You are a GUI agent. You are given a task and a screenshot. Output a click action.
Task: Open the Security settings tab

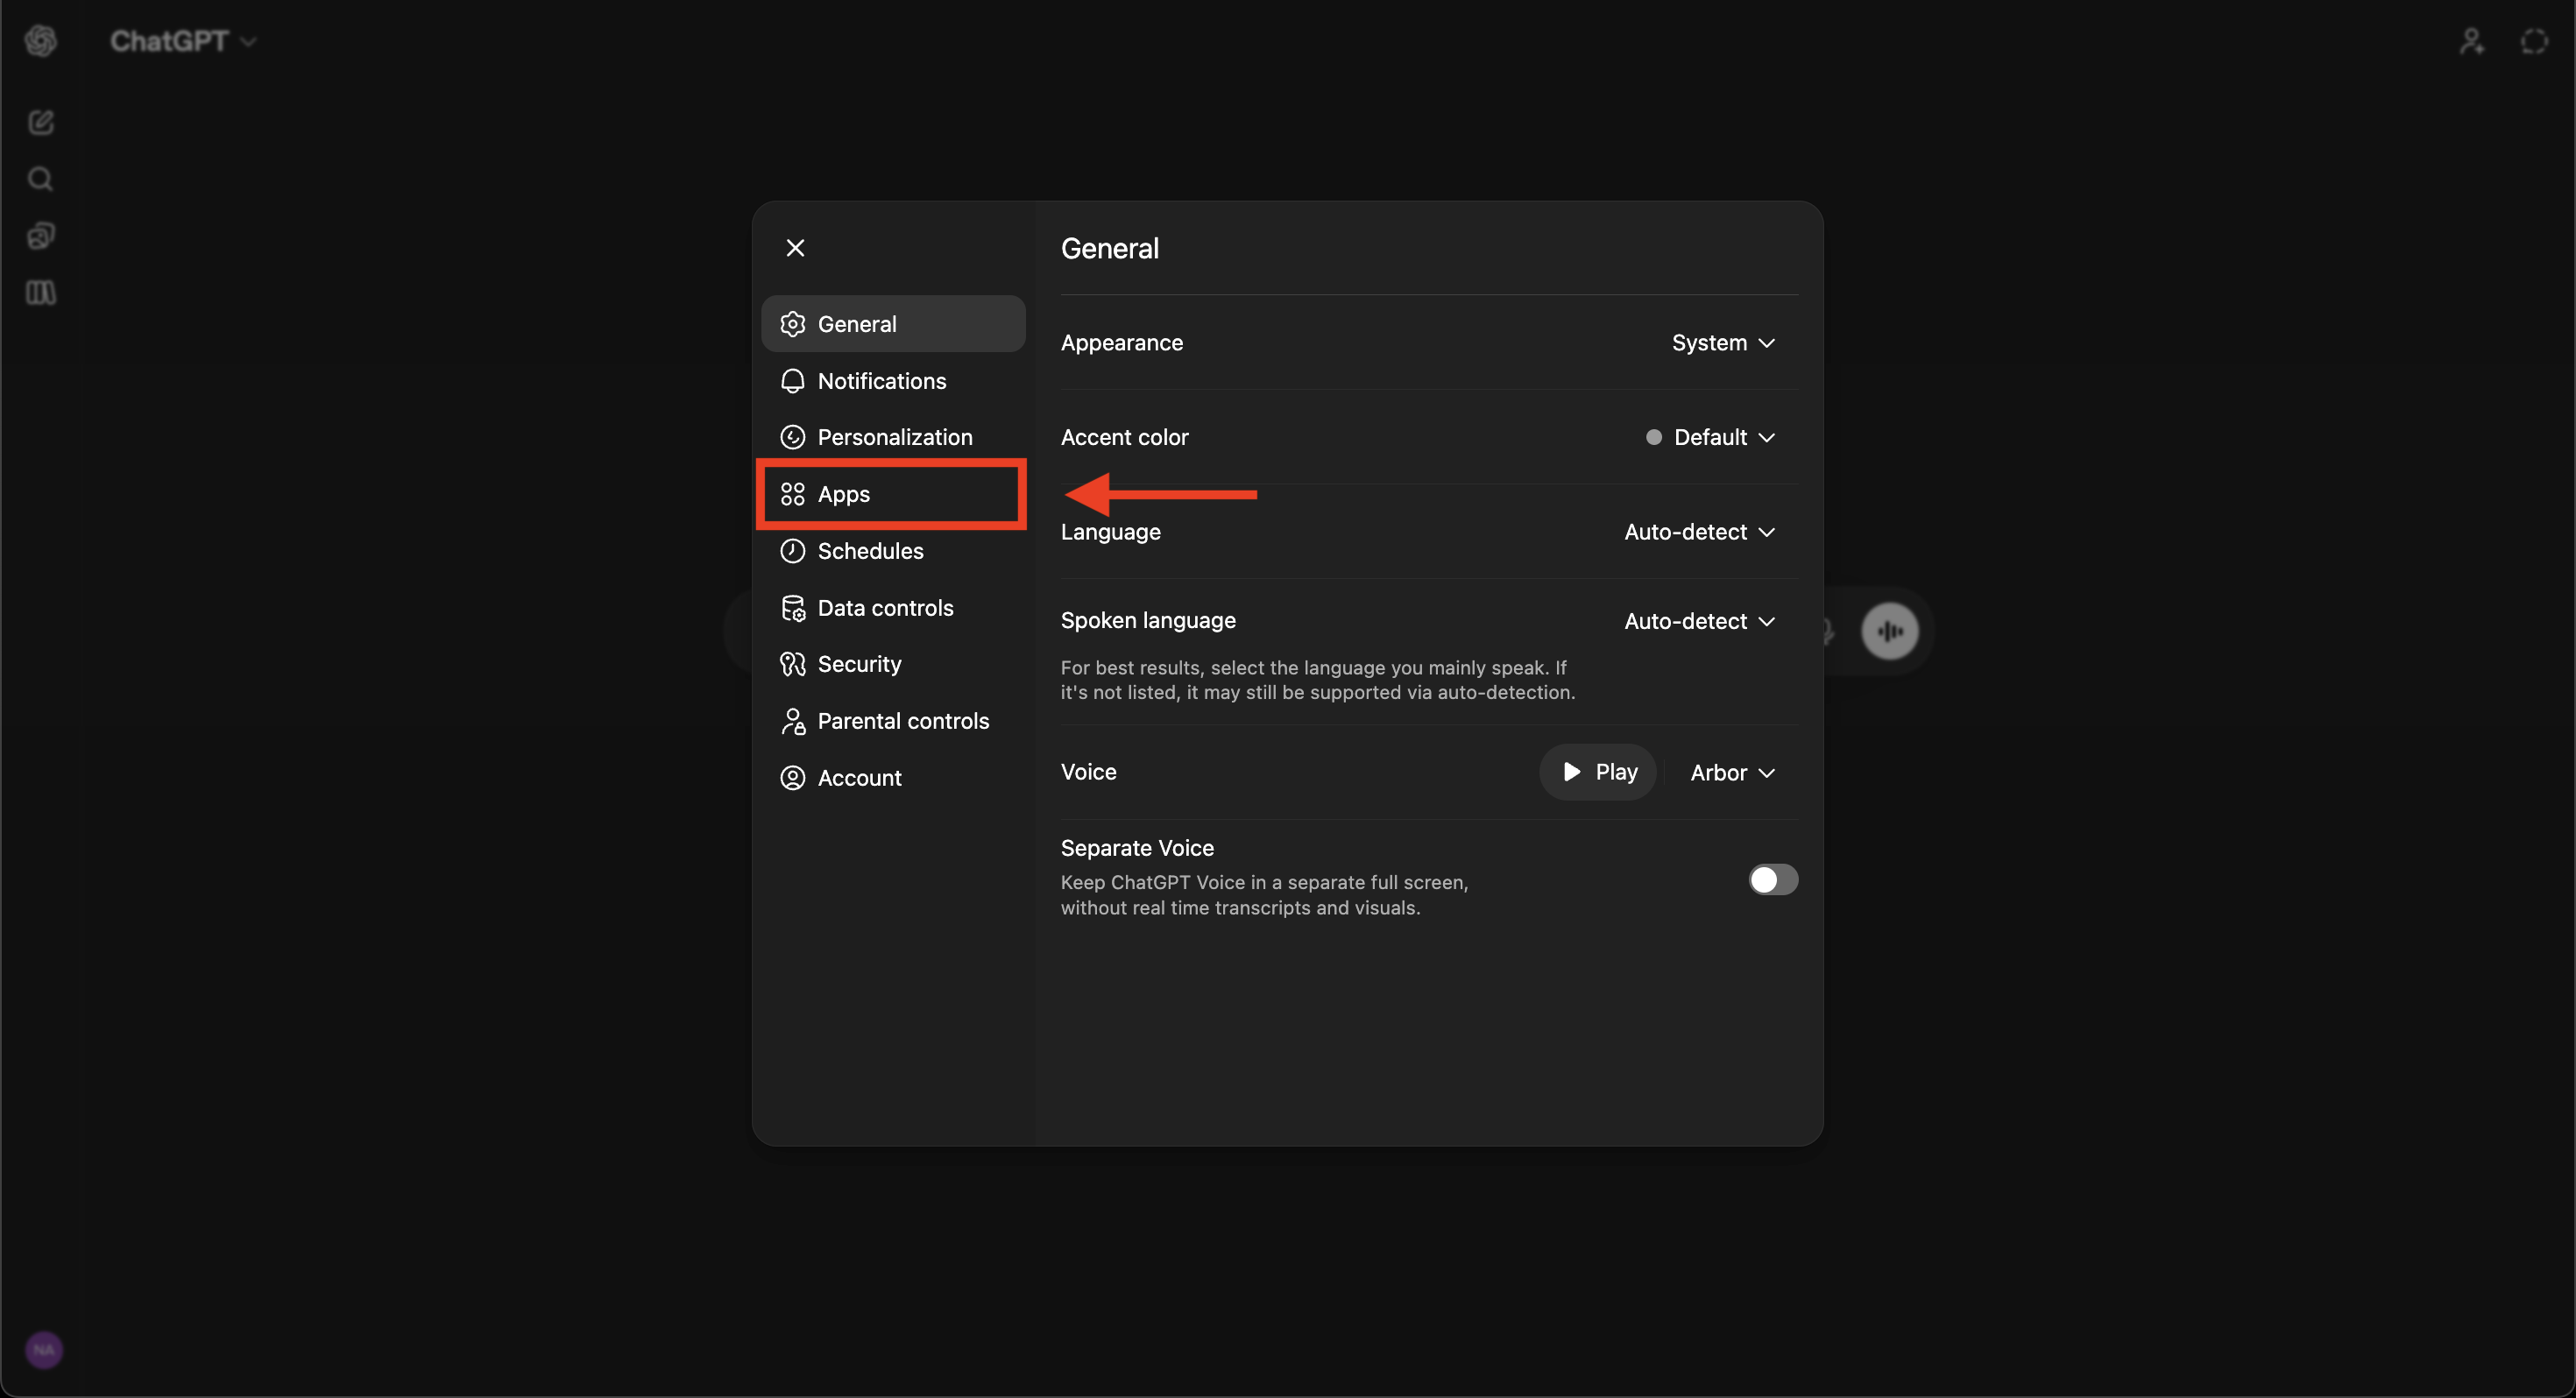(893, 664)
